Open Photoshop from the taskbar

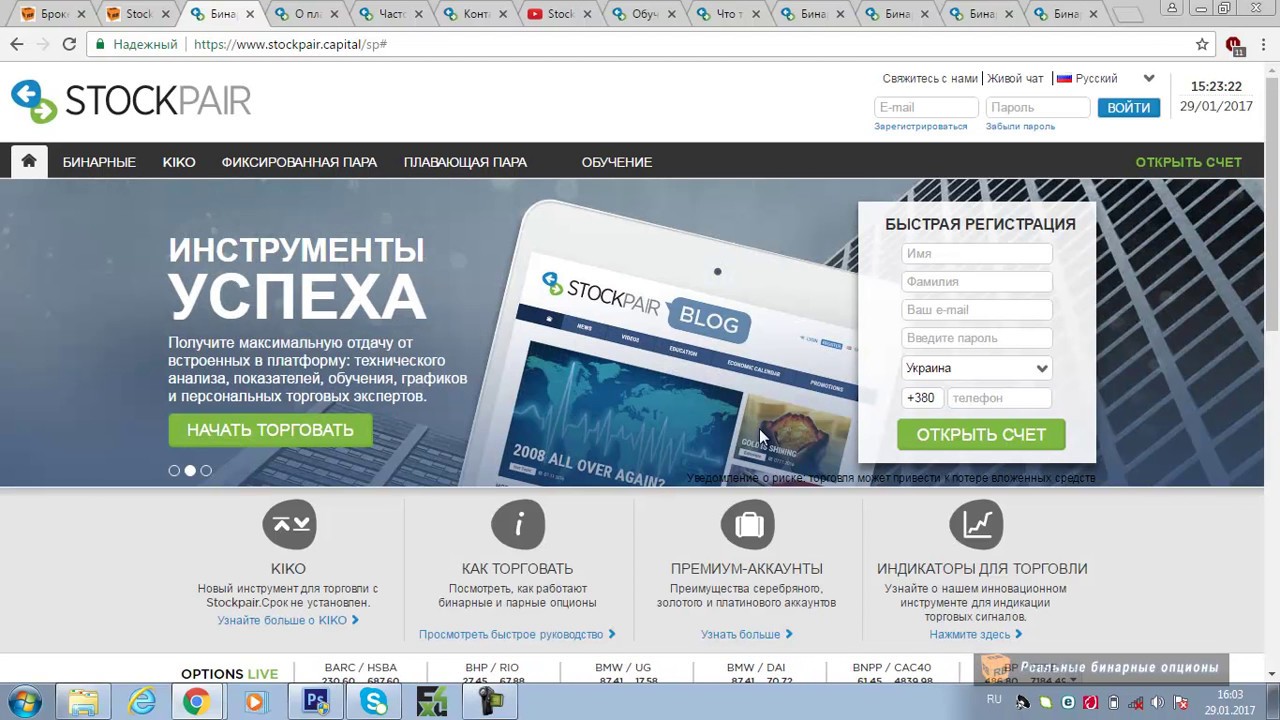pos(316,702)
